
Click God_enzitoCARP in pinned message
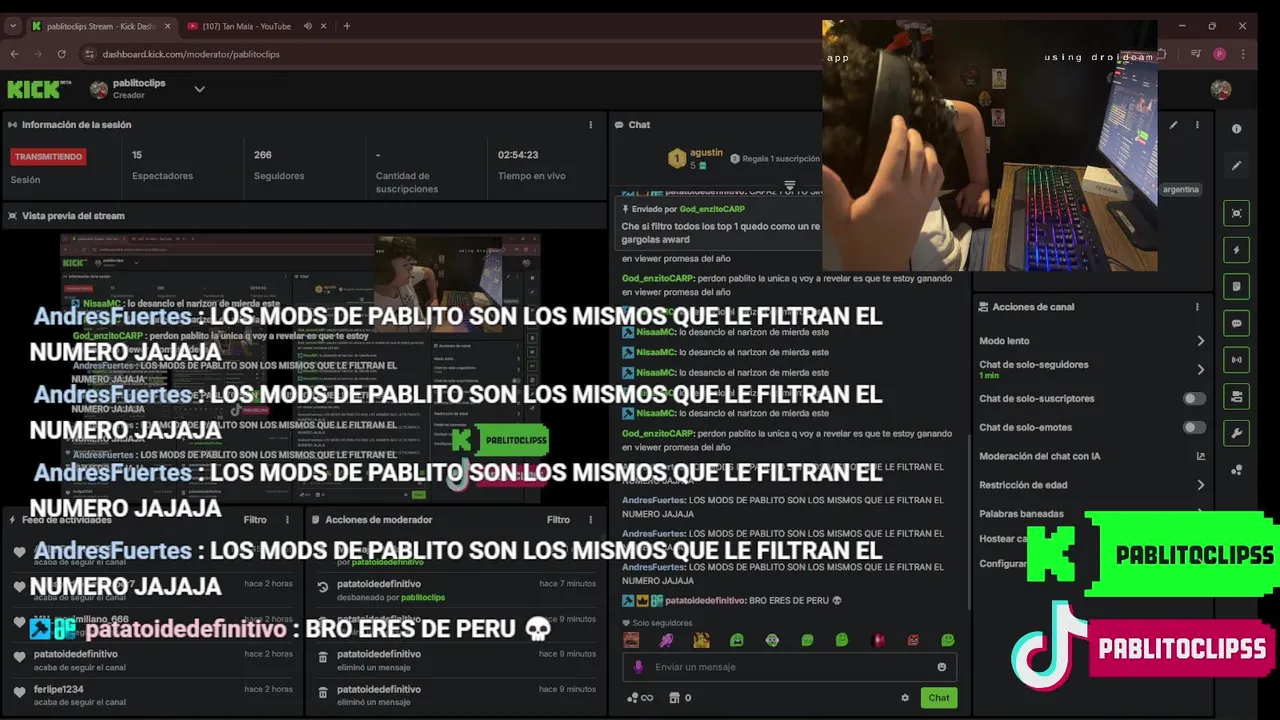click(x=712, y=210)
